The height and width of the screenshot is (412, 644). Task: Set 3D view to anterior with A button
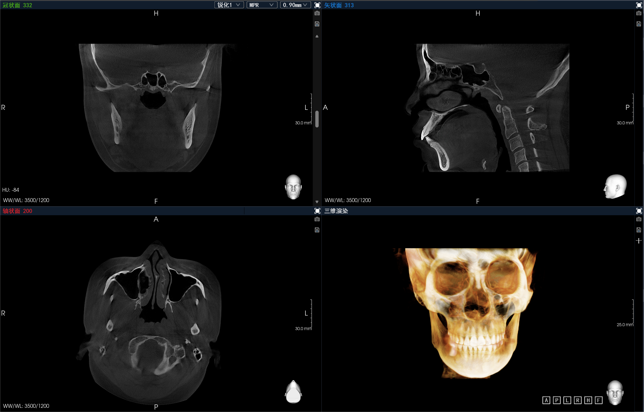pos(546,400)
